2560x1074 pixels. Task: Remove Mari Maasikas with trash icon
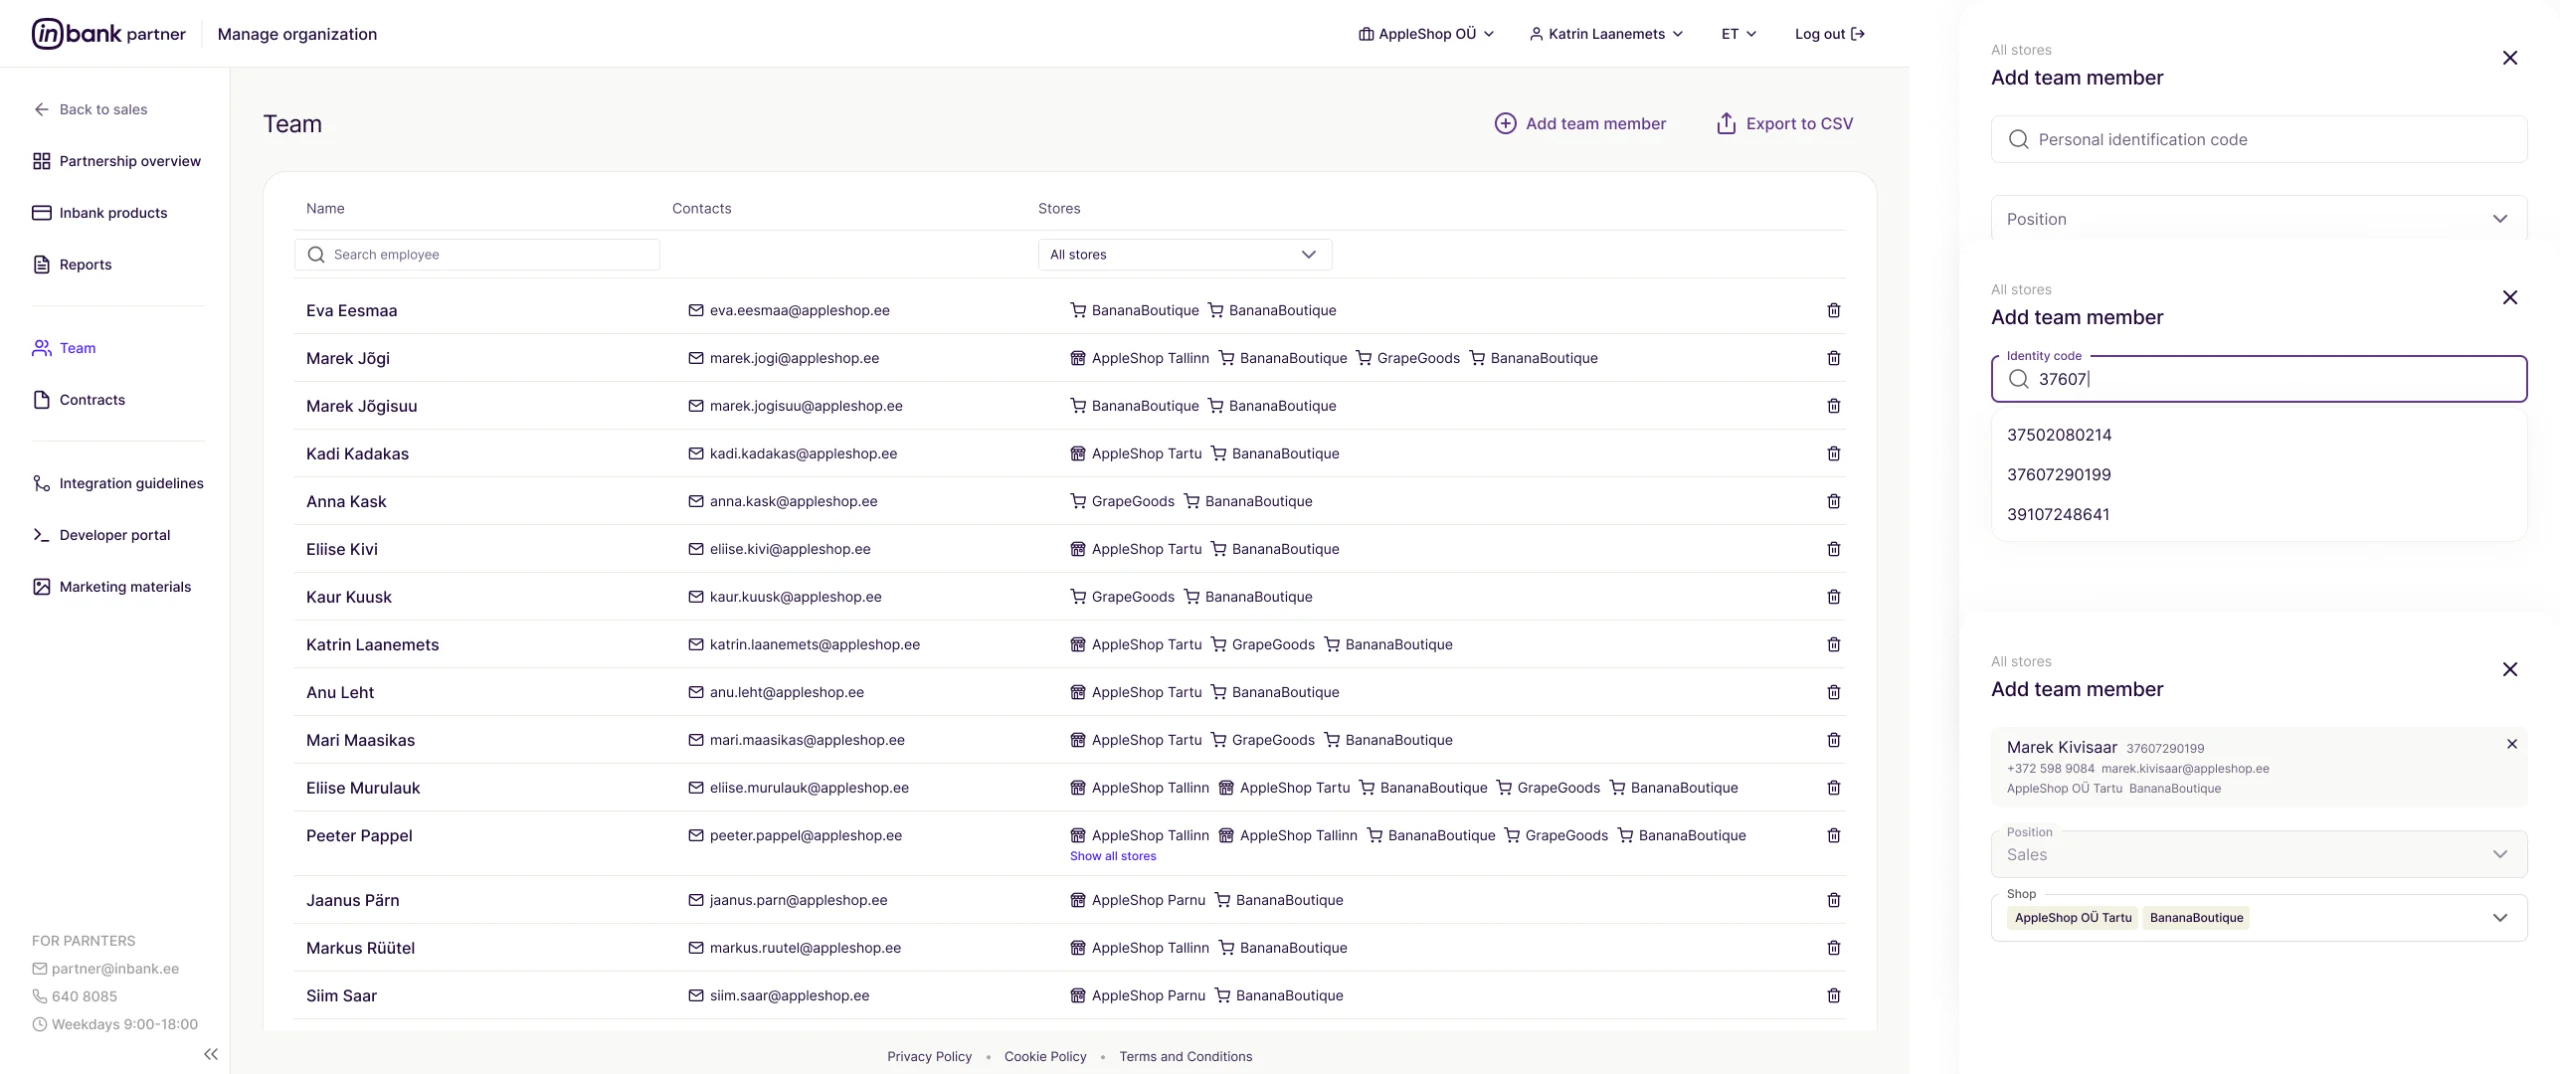(x=1833, y=740)
